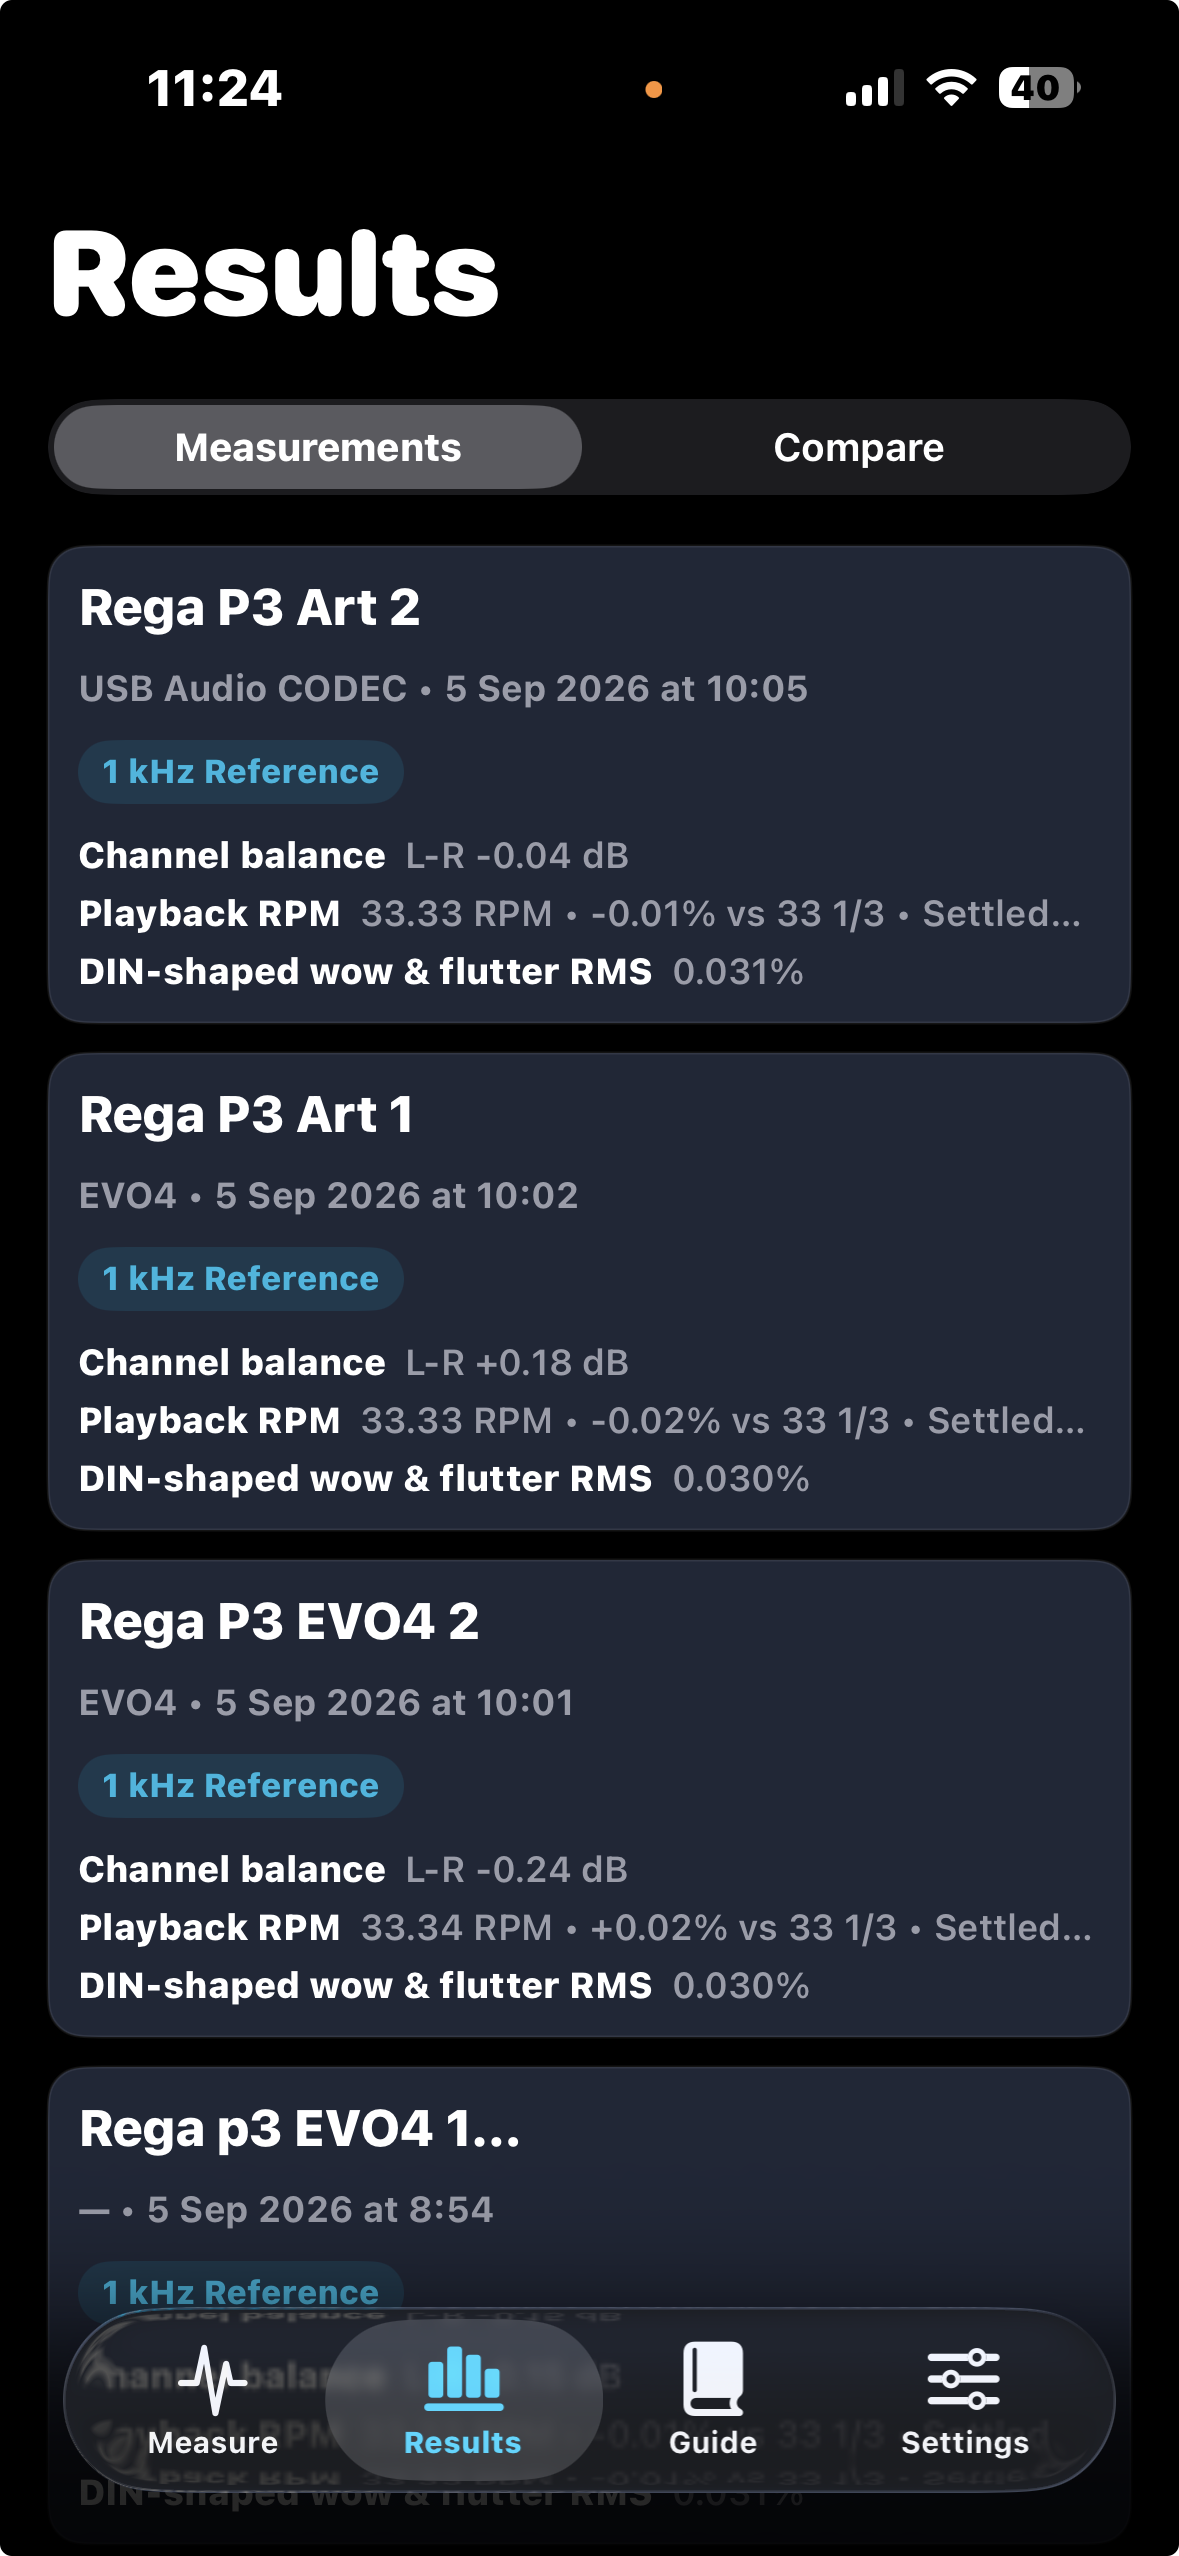Switch to the Compare segment
The image size is (1179, 2556).
click(x=858, y=447)
